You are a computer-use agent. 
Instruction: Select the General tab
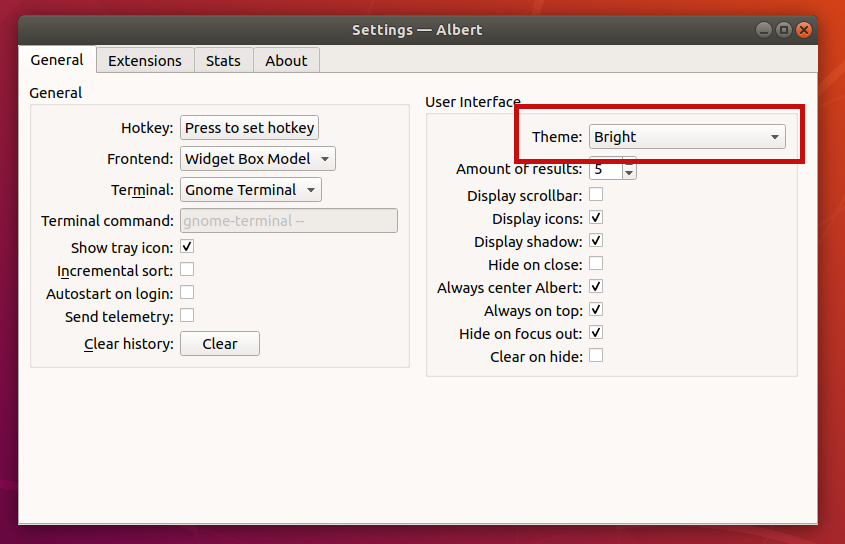coord(57,60)
